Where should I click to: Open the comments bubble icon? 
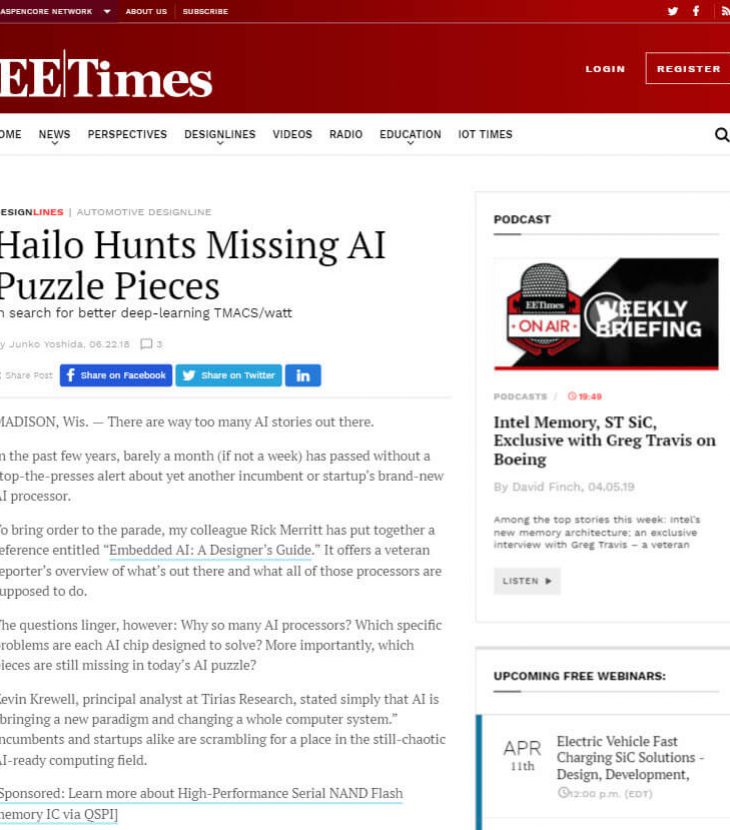pyautogui.click(x=146, y=344)
